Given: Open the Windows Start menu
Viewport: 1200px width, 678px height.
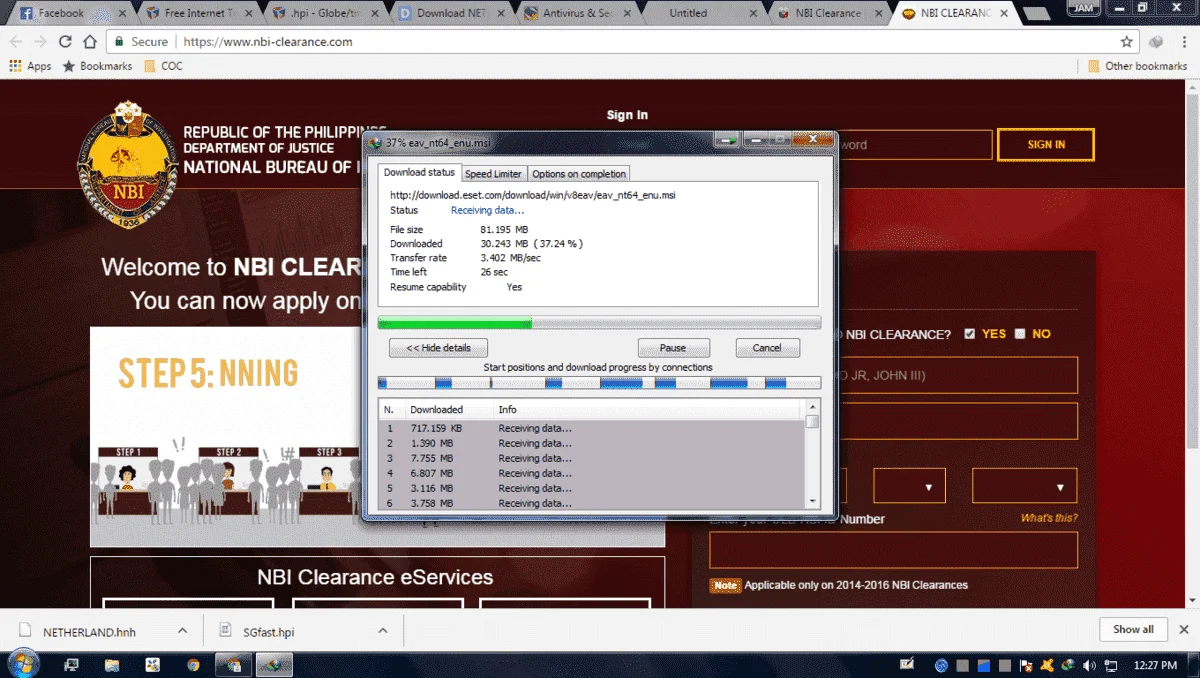Looking at the screenshot, I should (22, 663).
